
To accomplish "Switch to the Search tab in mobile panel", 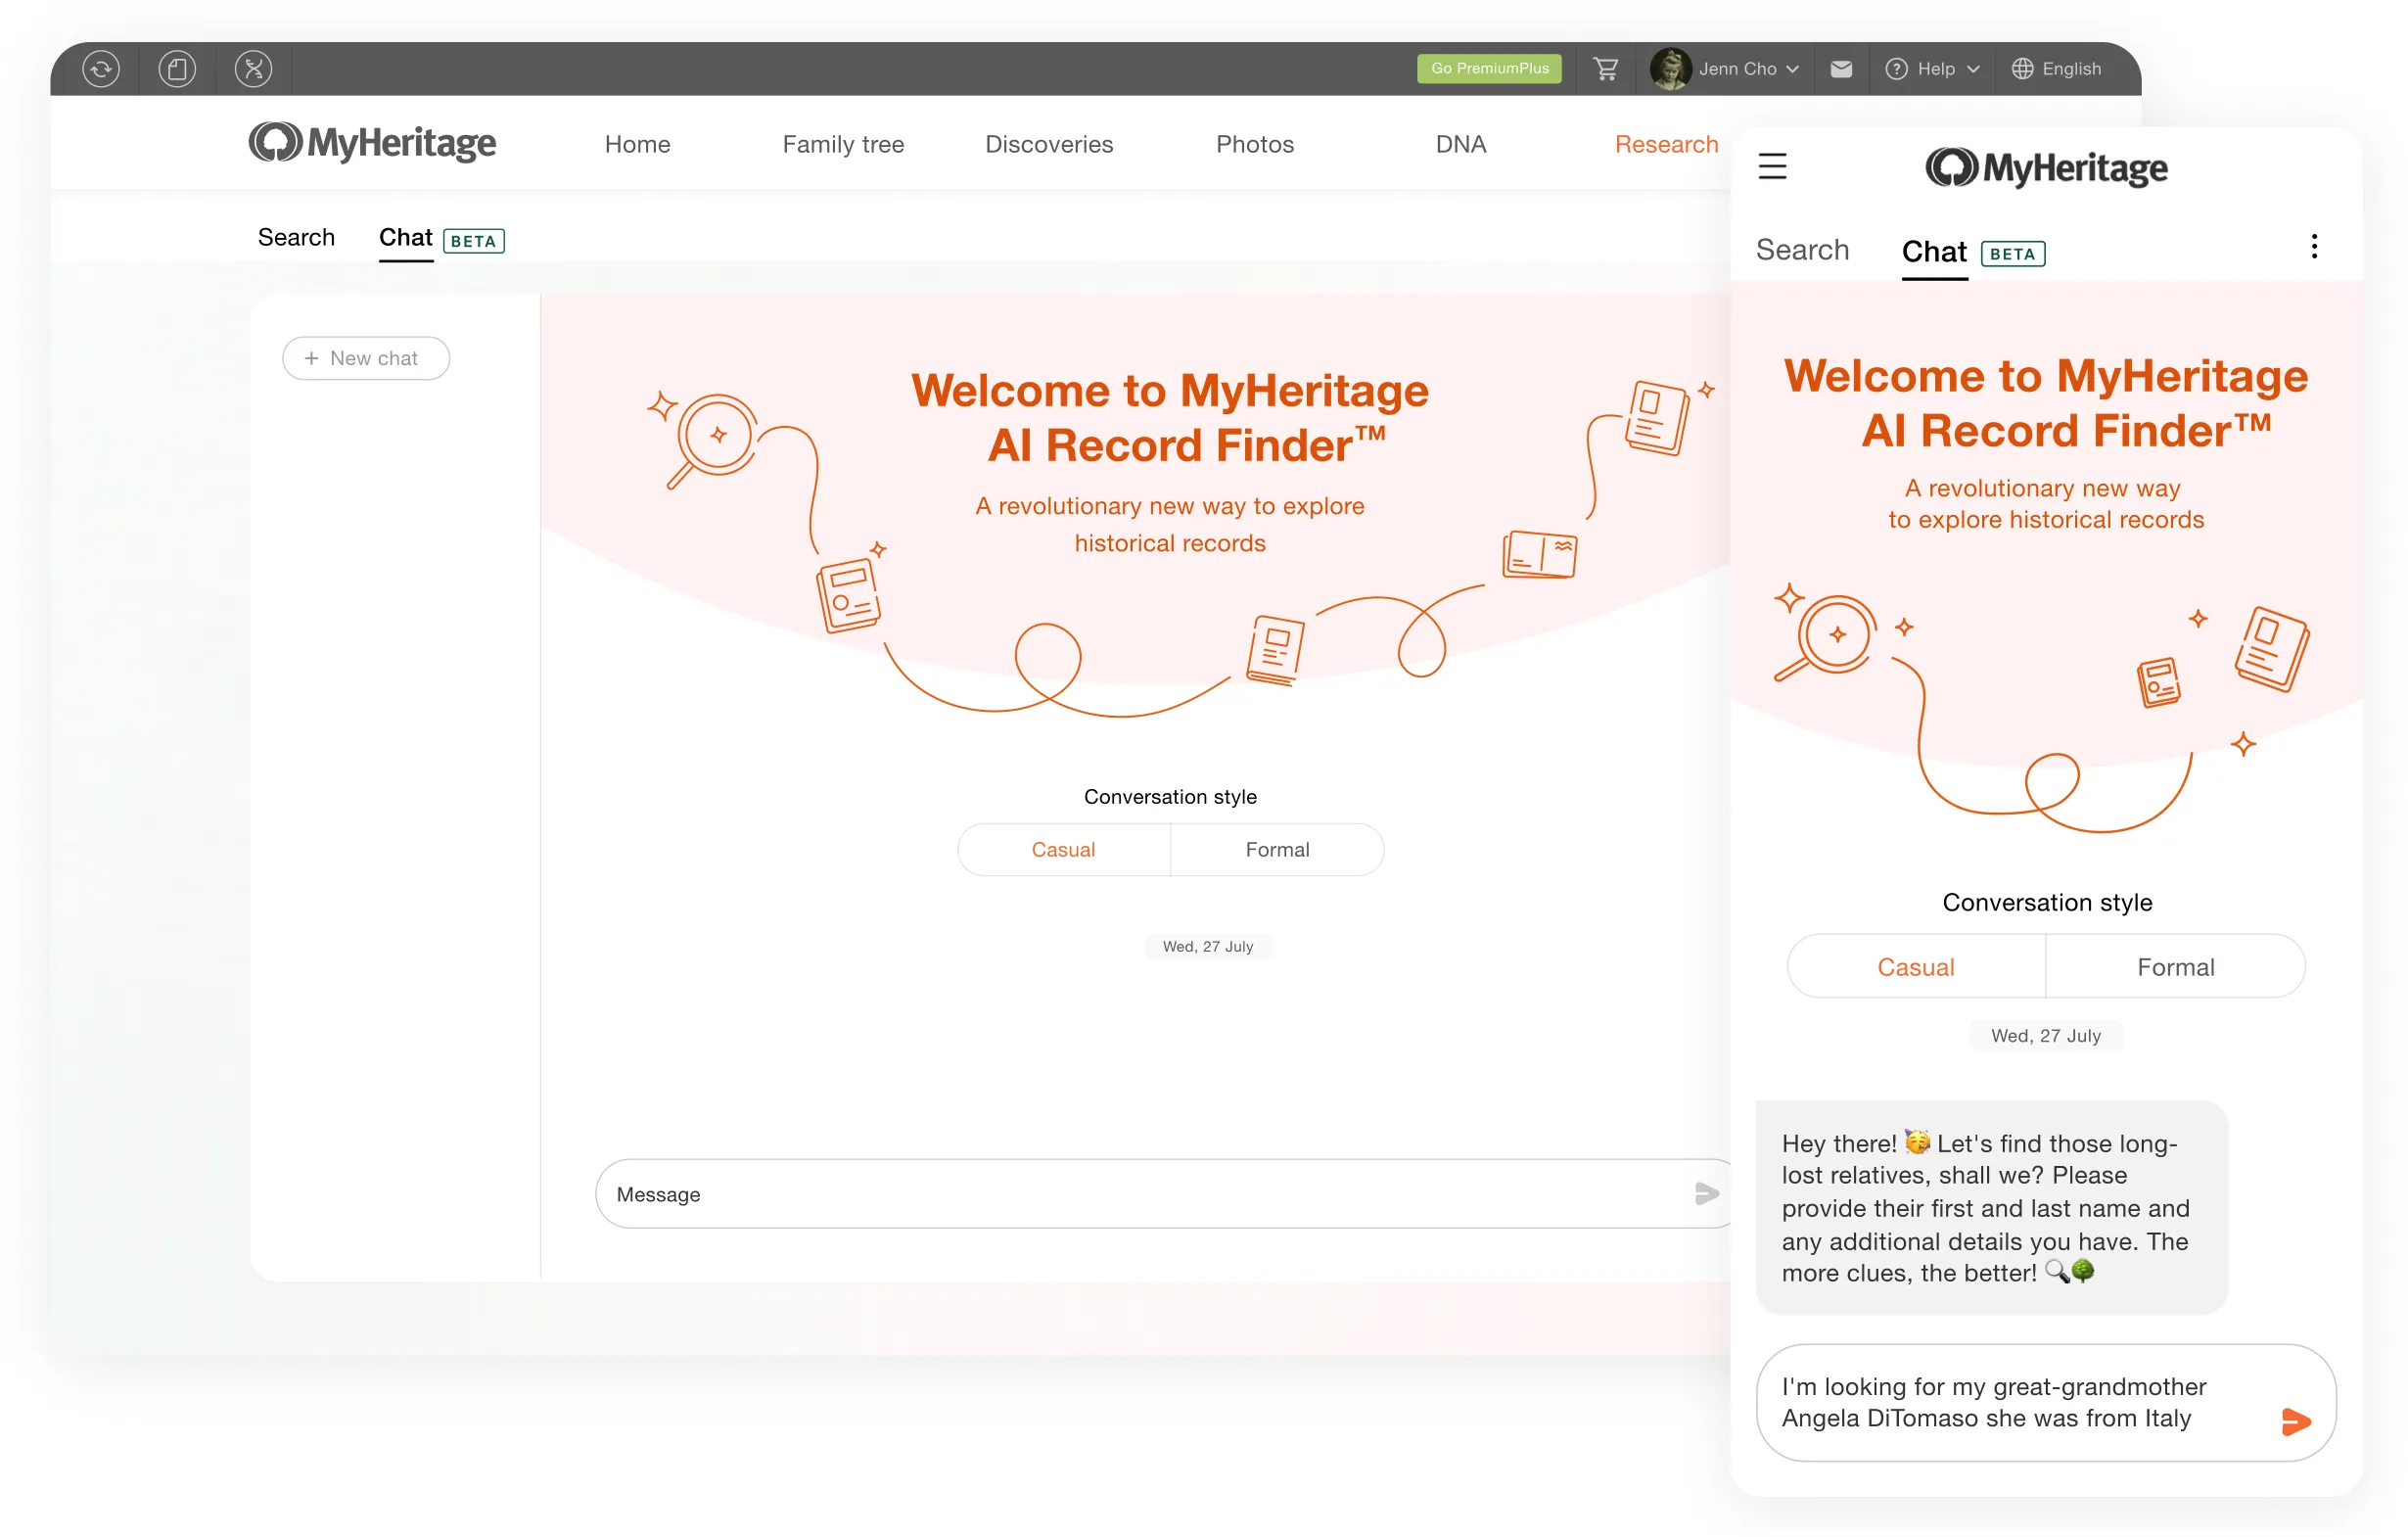I will pos(1802,250).
